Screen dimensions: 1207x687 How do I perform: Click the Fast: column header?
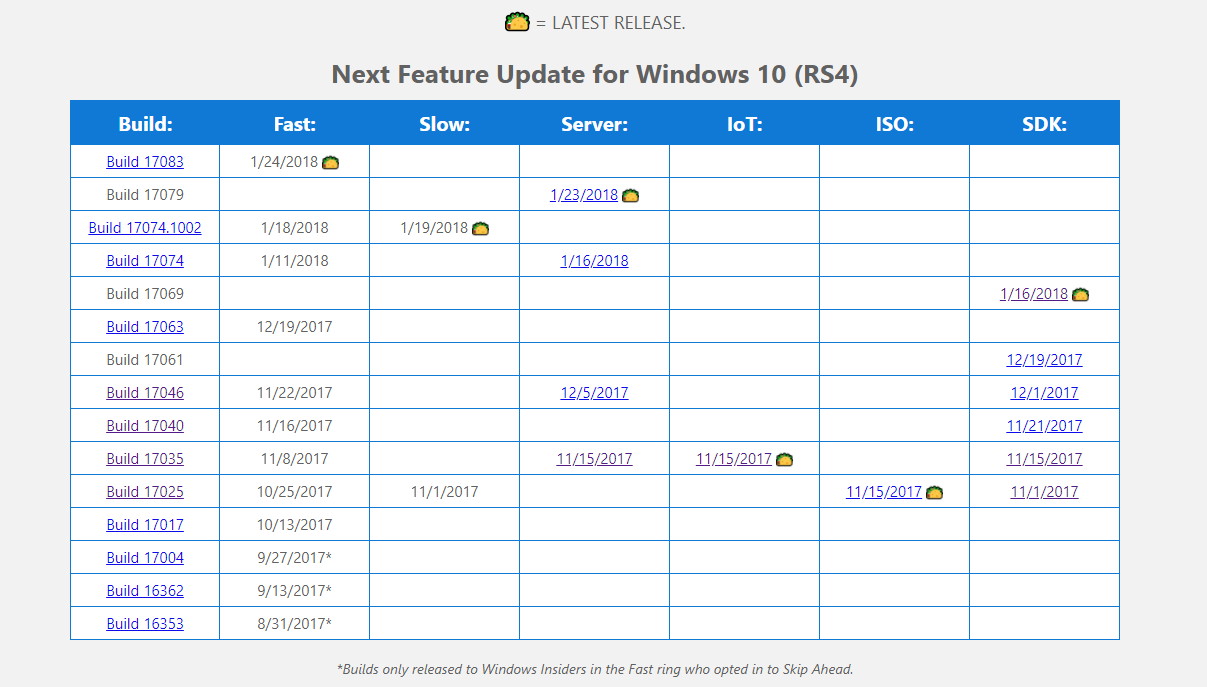(295, 124)
